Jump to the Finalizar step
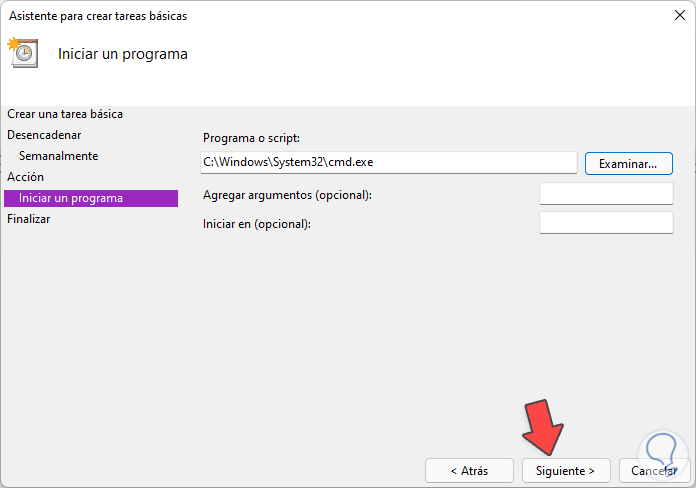 point(28,219)
